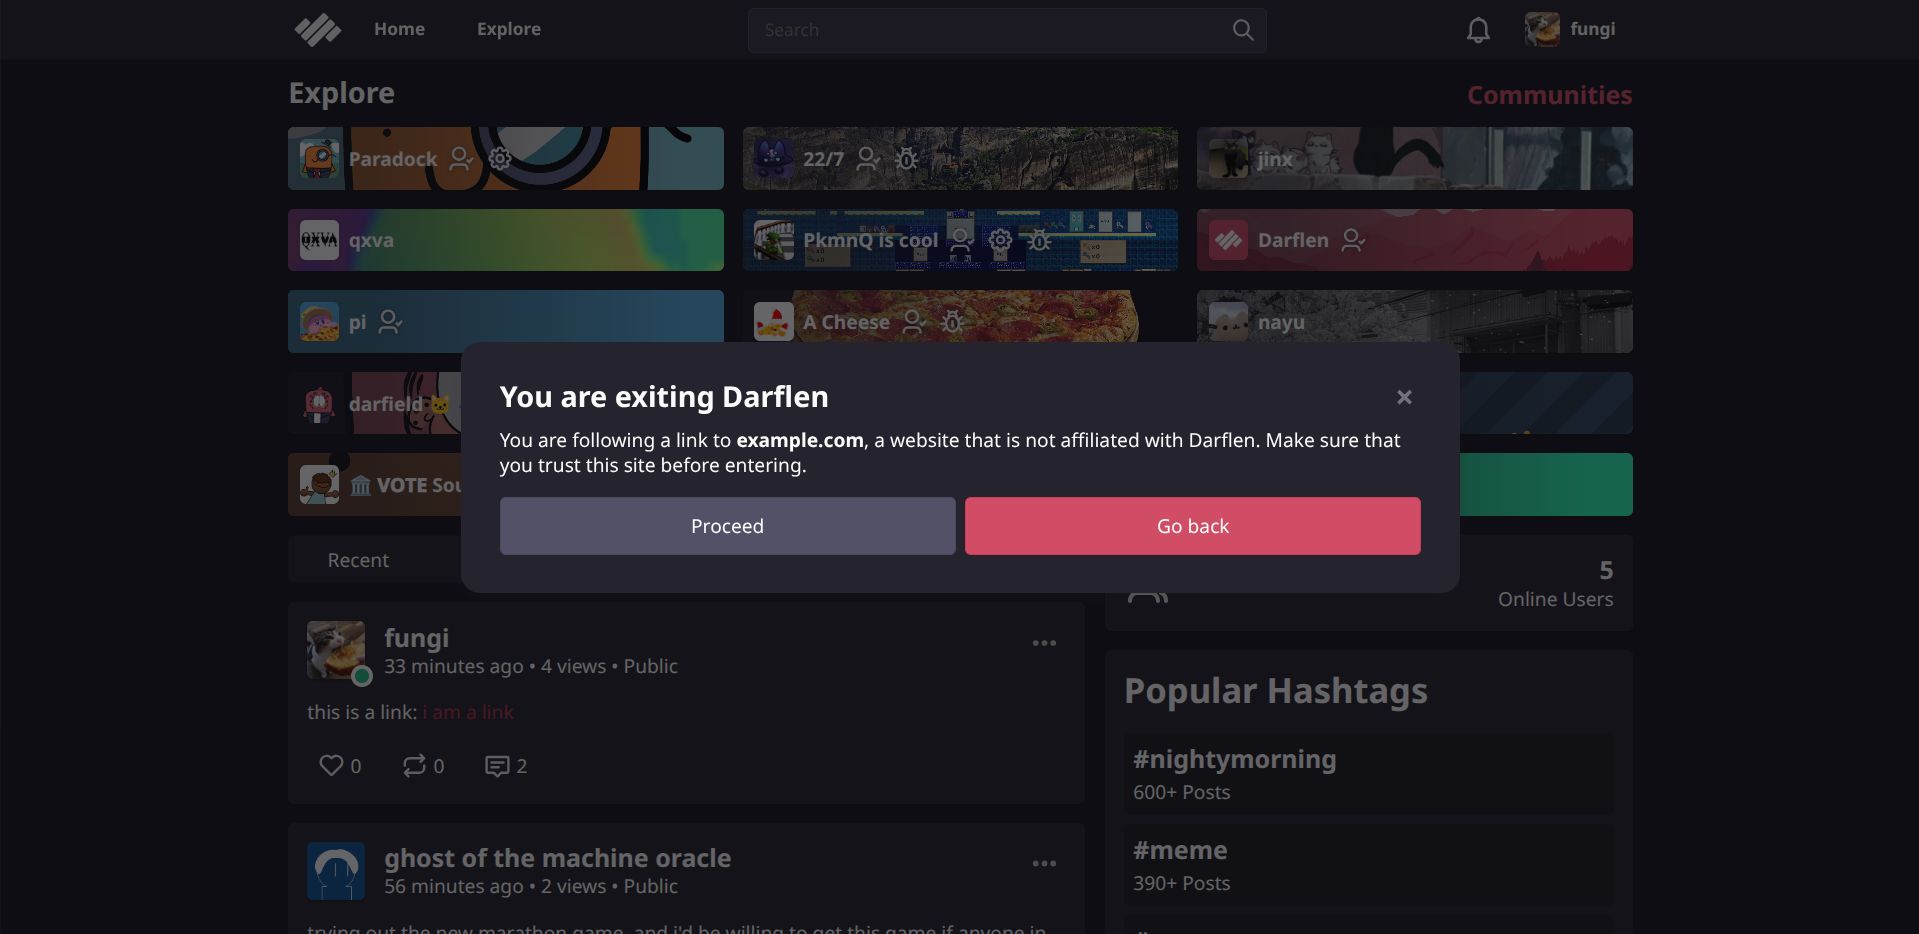This screenshot has width=1919, height=934.
Task: Click the Darflen logo in the navbar
Action: [x=318, y=30]
